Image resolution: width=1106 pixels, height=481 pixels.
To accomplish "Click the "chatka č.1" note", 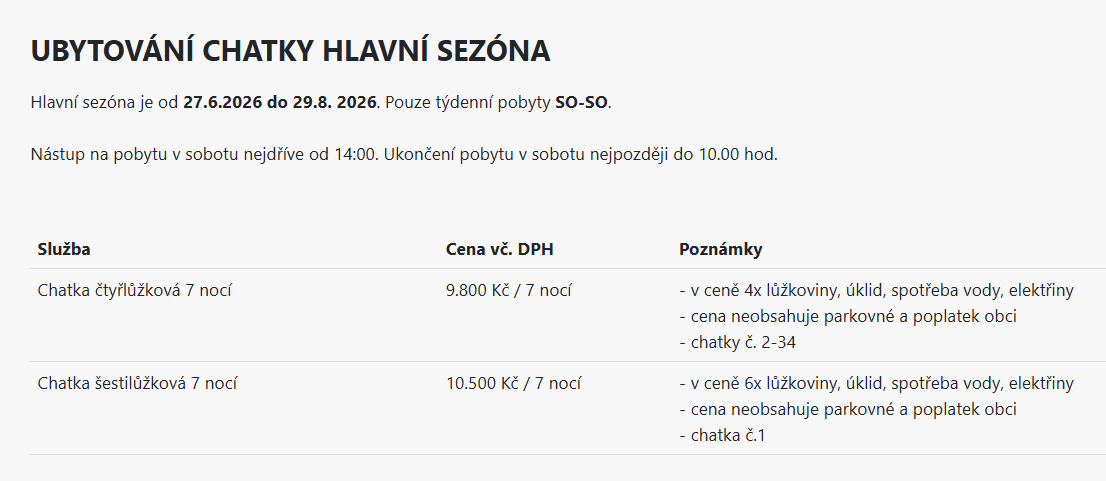I will tap(722, 435).
